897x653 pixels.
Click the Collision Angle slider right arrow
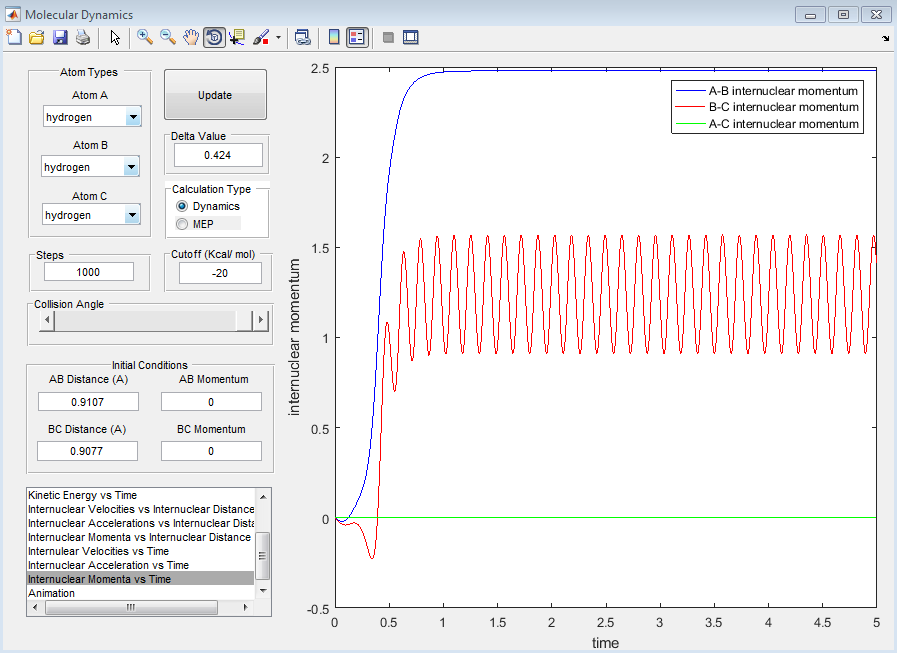click(260, 320)
